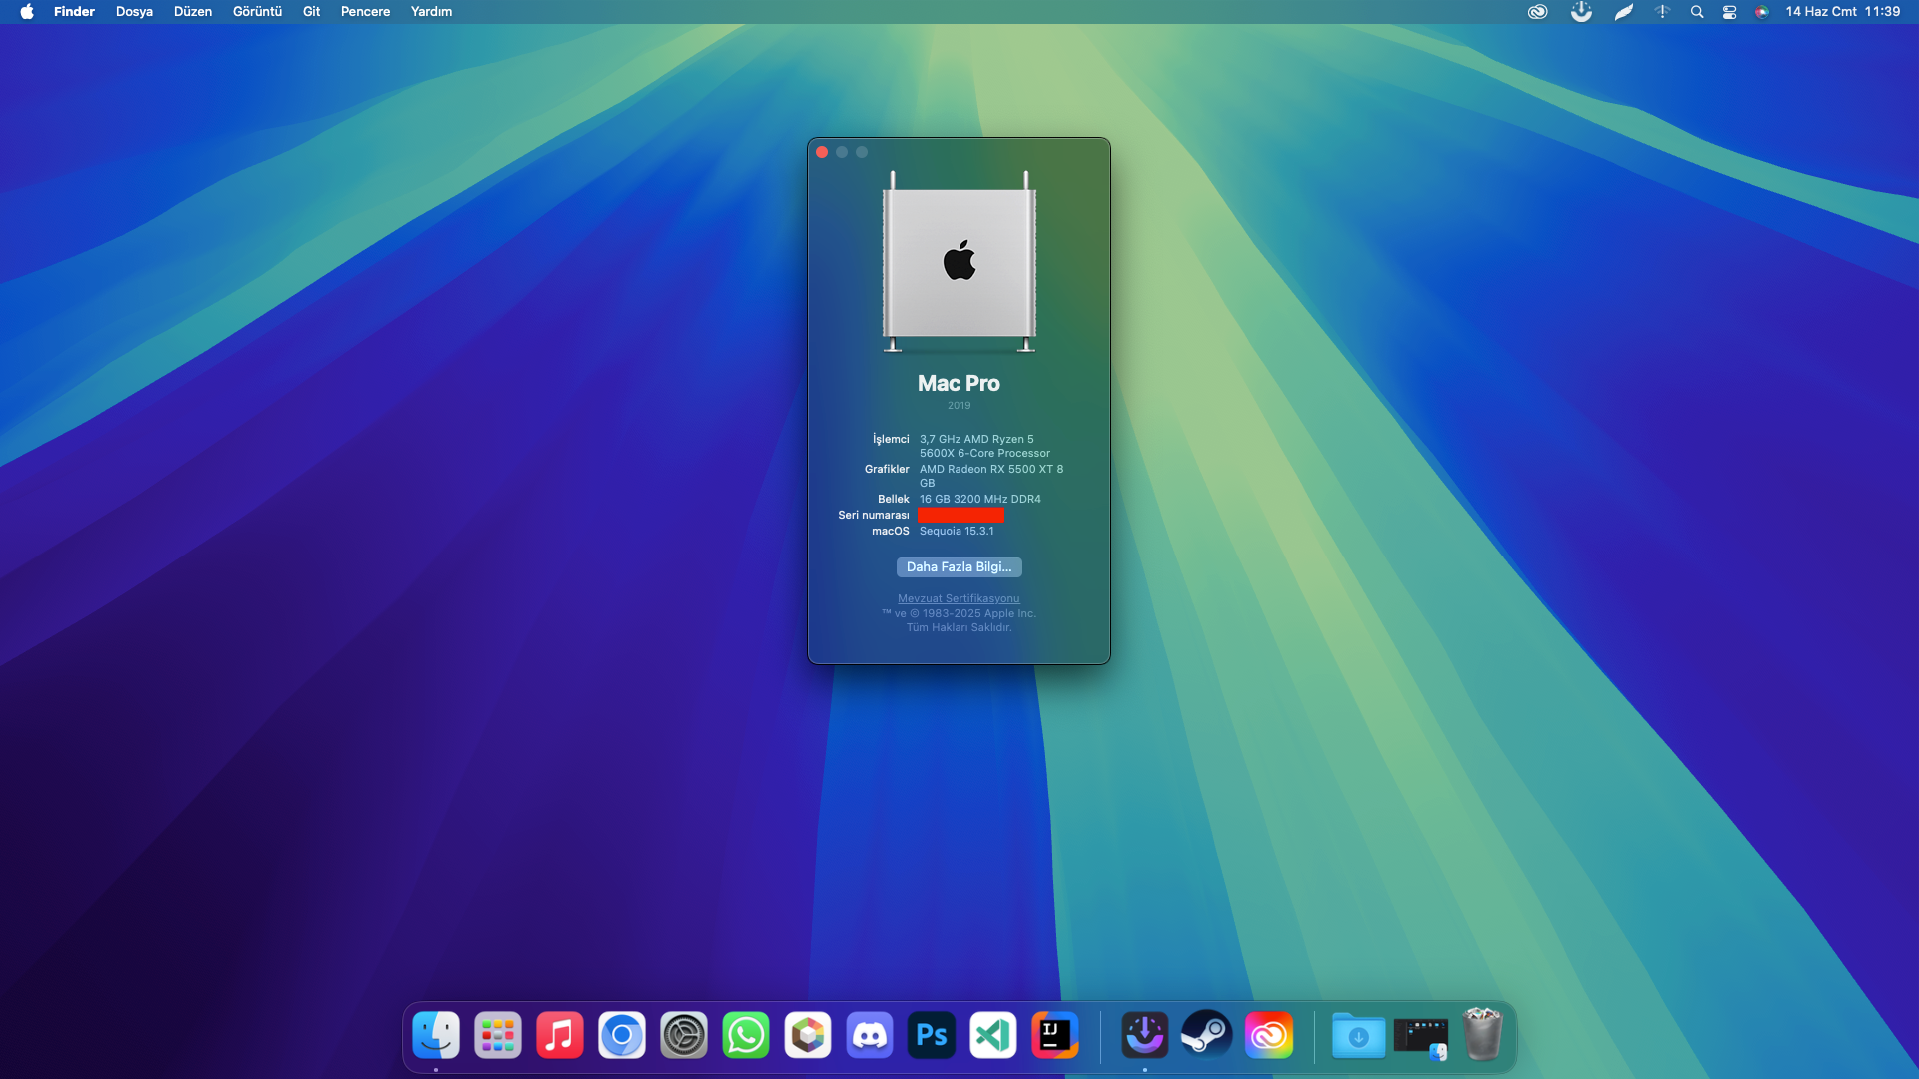The width and height of the screenshot is (1919, 1079).
Task: Launch Discord from the Dock
Action: [x=870, y=1035]
